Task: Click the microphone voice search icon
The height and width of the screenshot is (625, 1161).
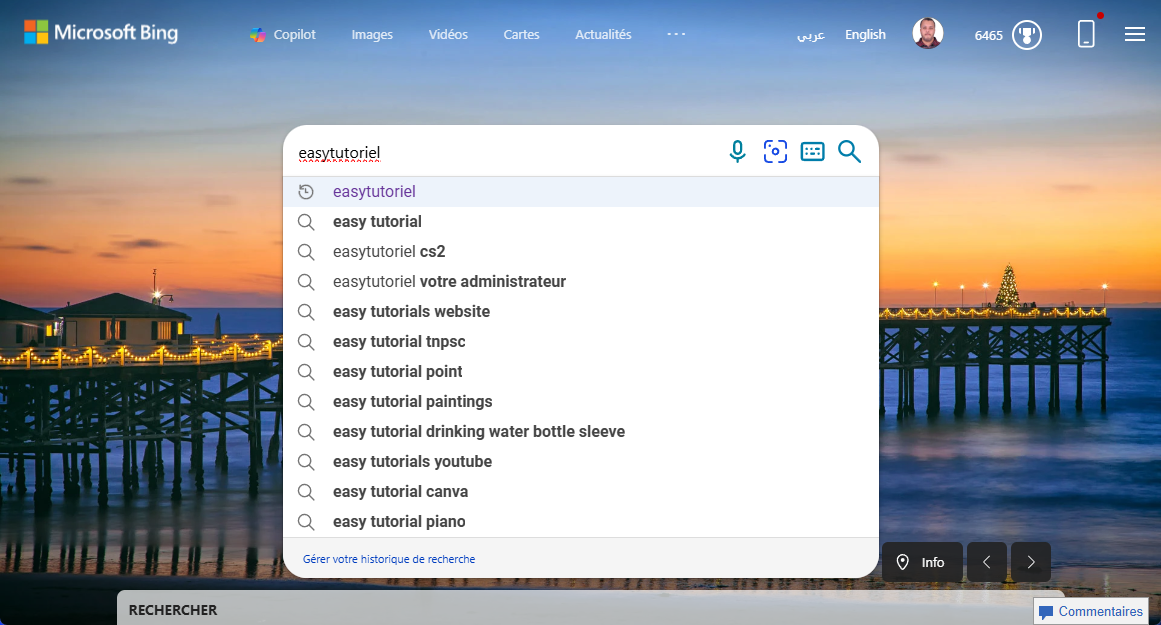Action: pos(737,152)
